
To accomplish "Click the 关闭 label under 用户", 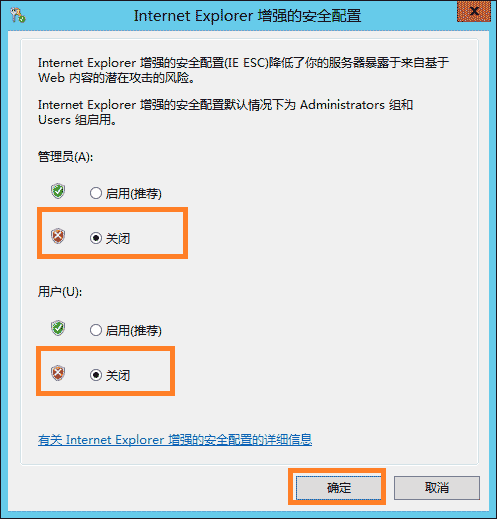I will pos(118,375).
